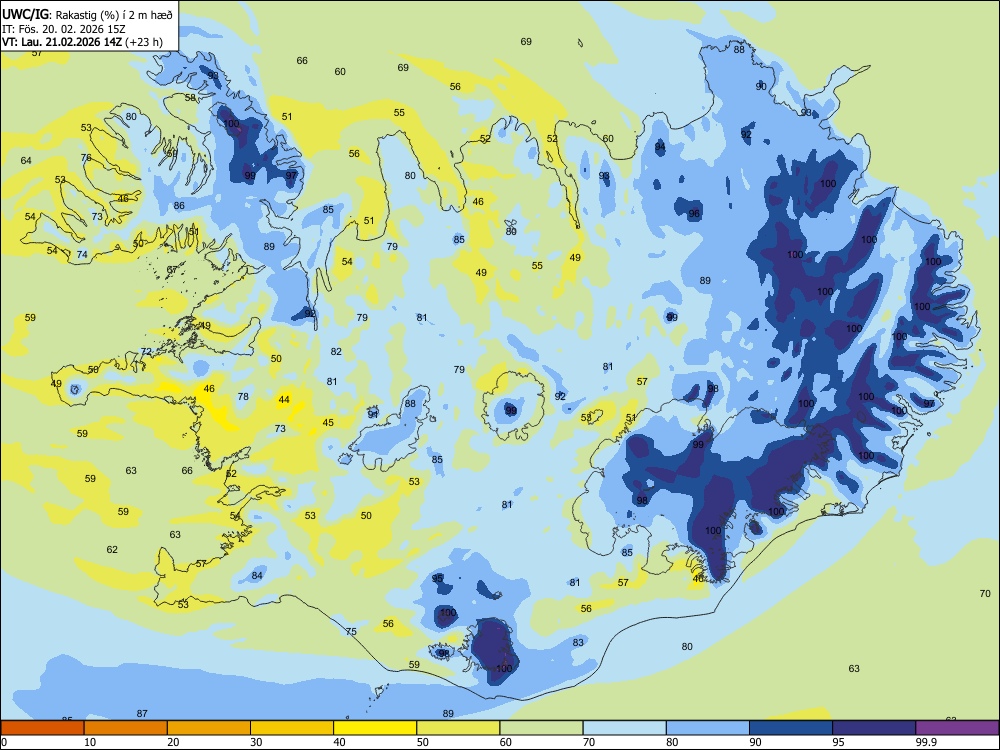Select the map value '76' in the Westfjords
Image resolution: width=1000 pixels, height=750 pixels.
[86, 158]
